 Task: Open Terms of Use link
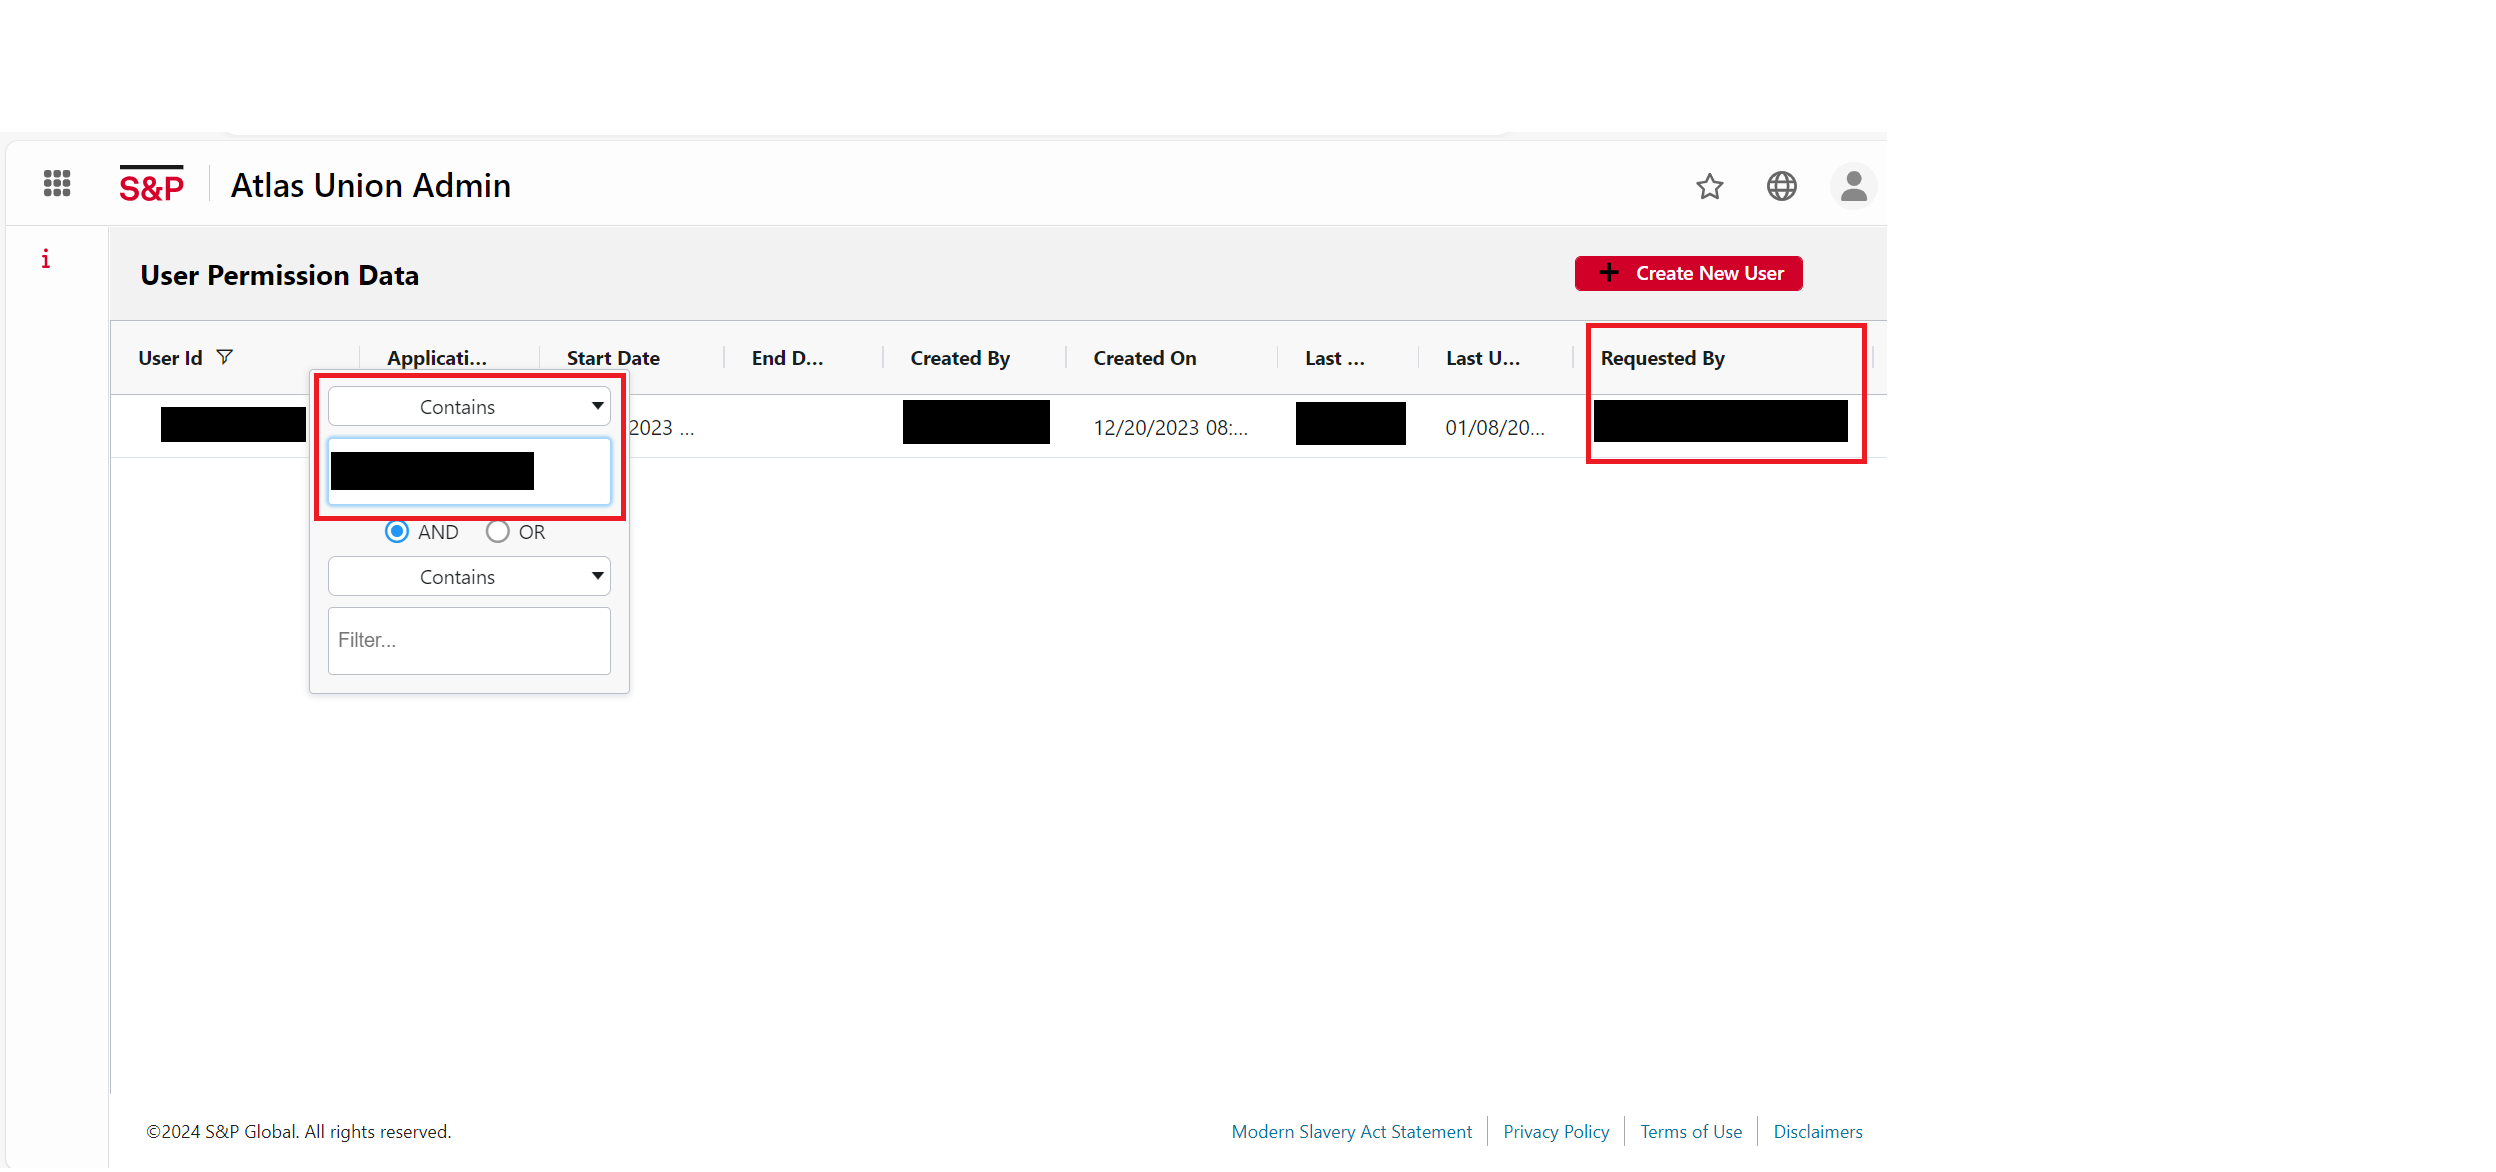(1690, 1132)
